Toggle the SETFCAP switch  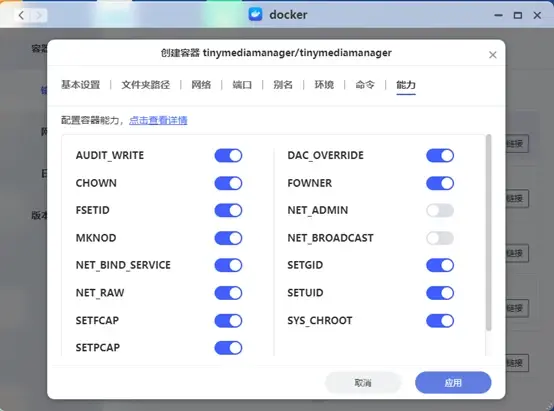(228, 321)
